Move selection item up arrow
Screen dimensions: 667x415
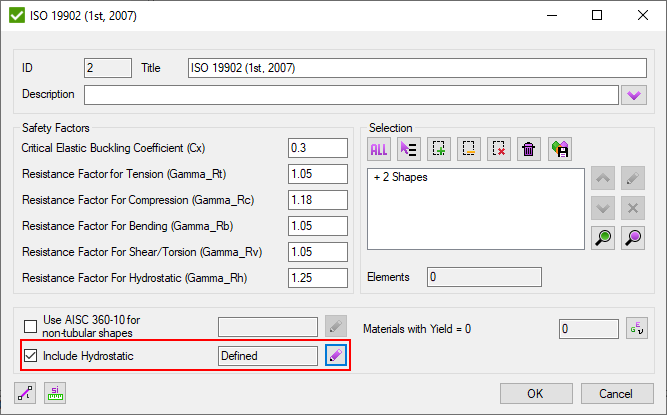point(603,178)
